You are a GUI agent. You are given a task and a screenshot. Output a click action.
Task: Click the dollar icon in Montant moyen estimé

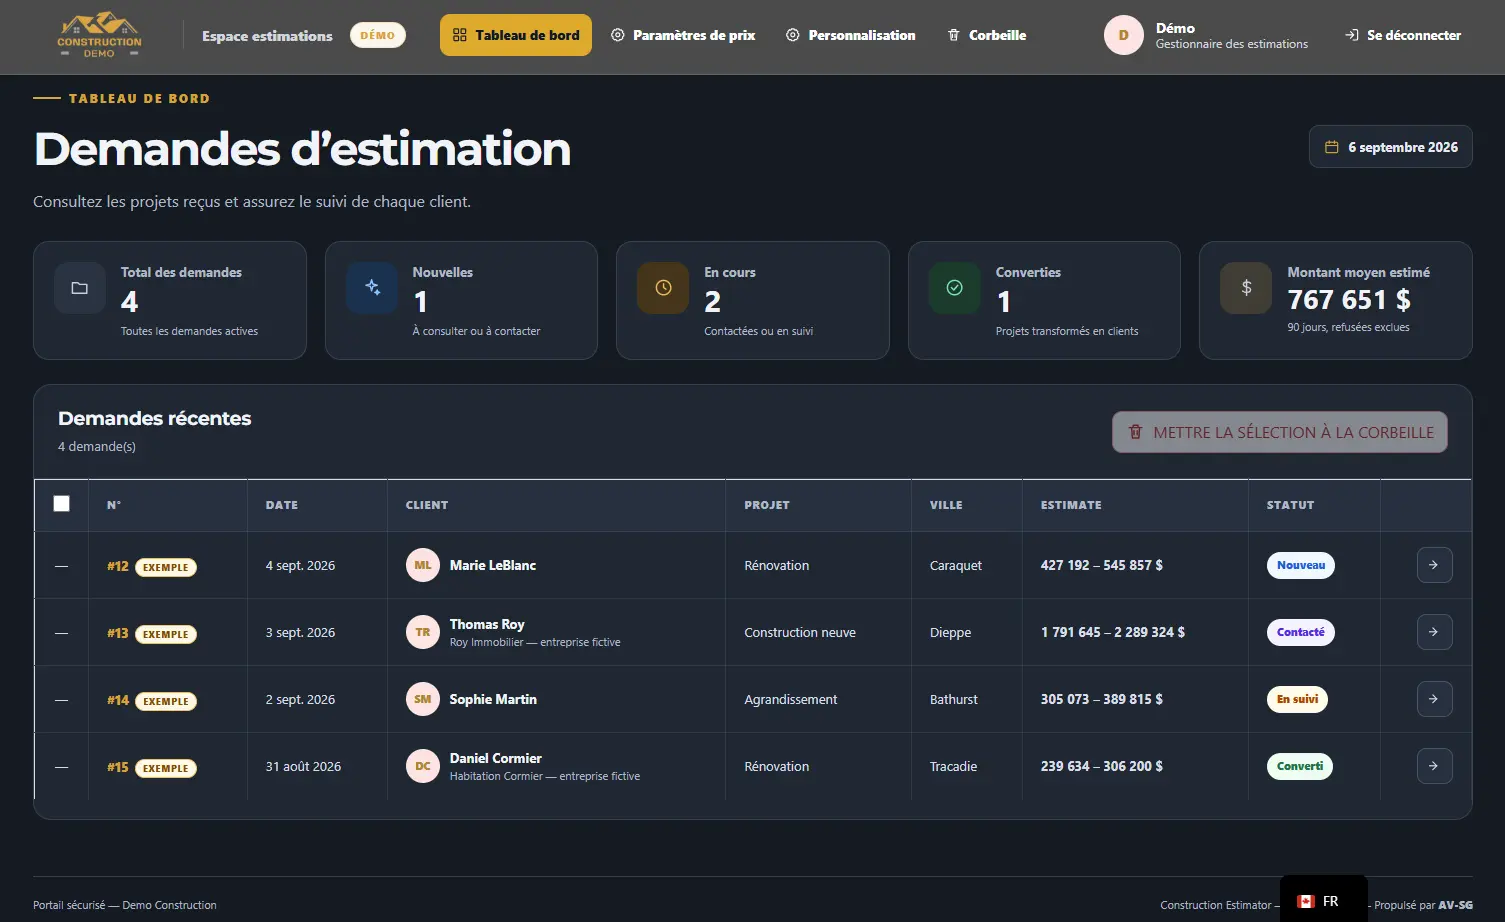pyautogui.click(x=1246, y=288)
